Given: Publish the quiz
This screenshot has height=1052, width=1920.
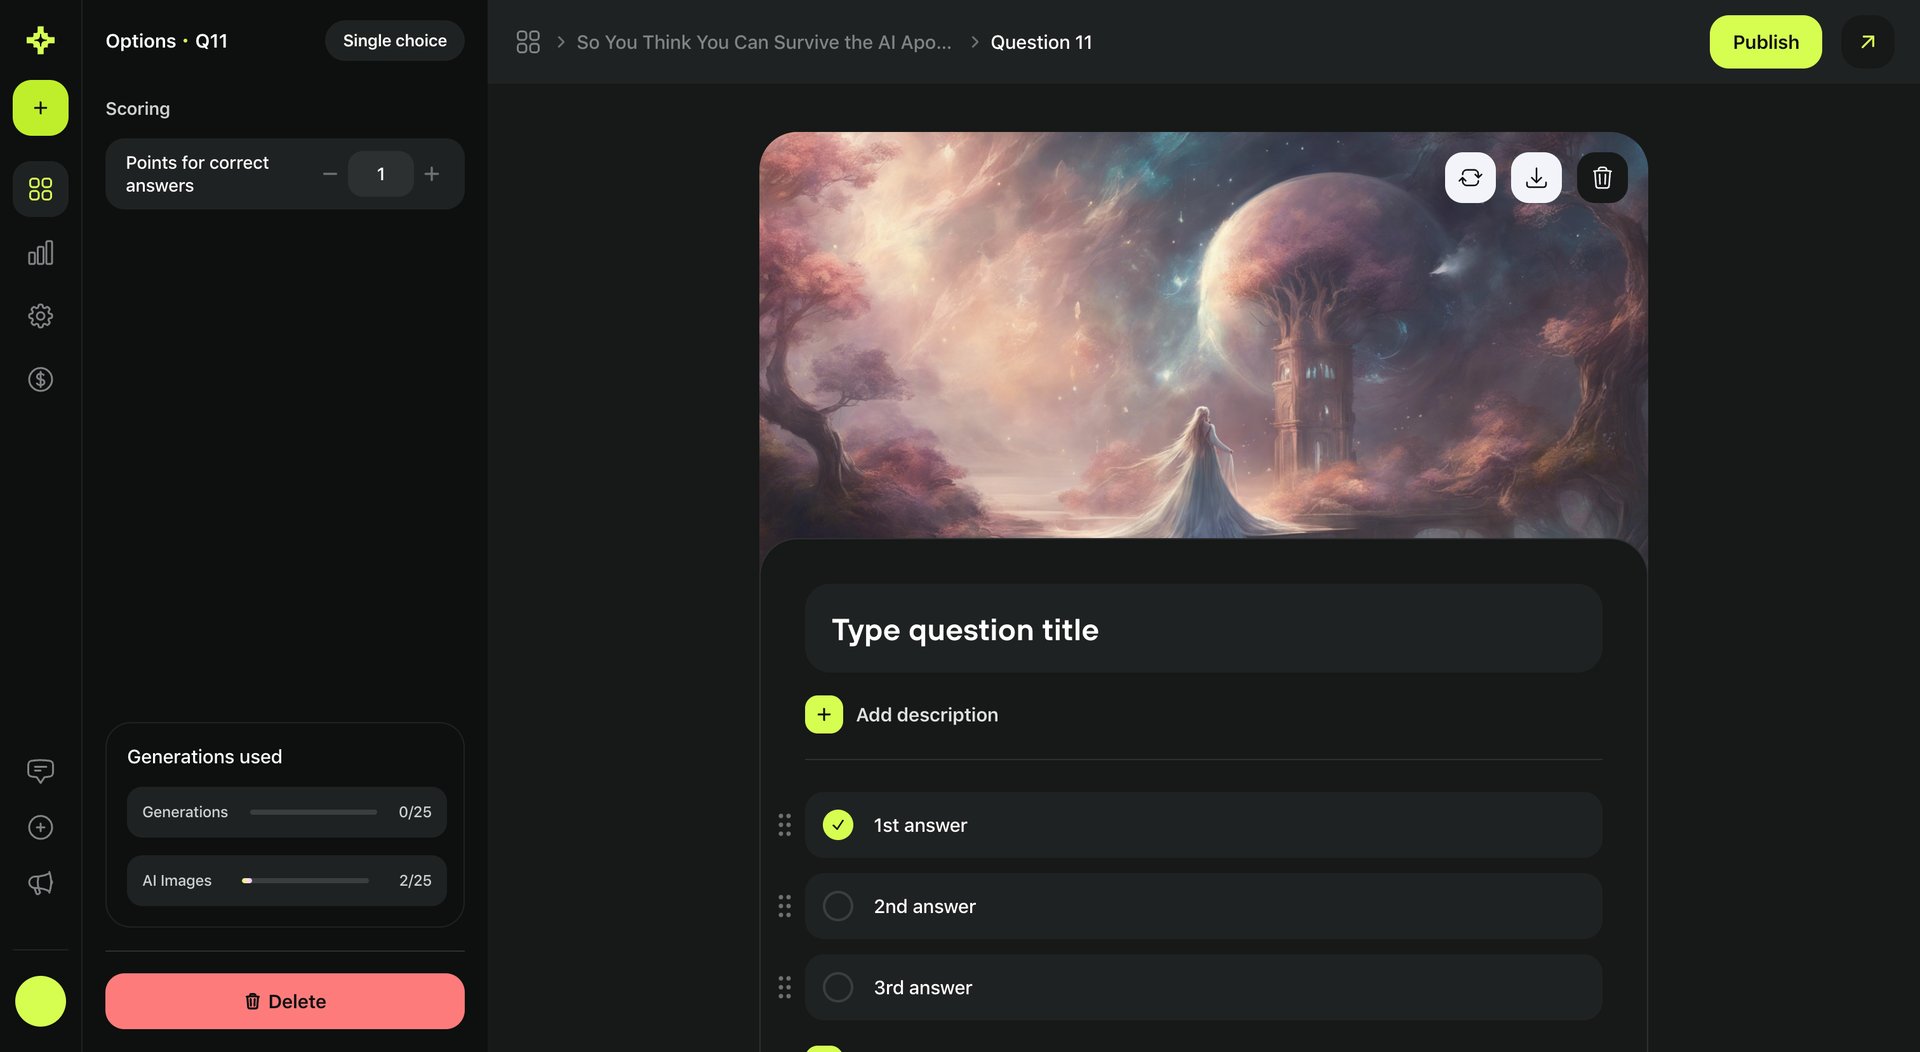Looking at the screenshot, I should [1765, 42].
